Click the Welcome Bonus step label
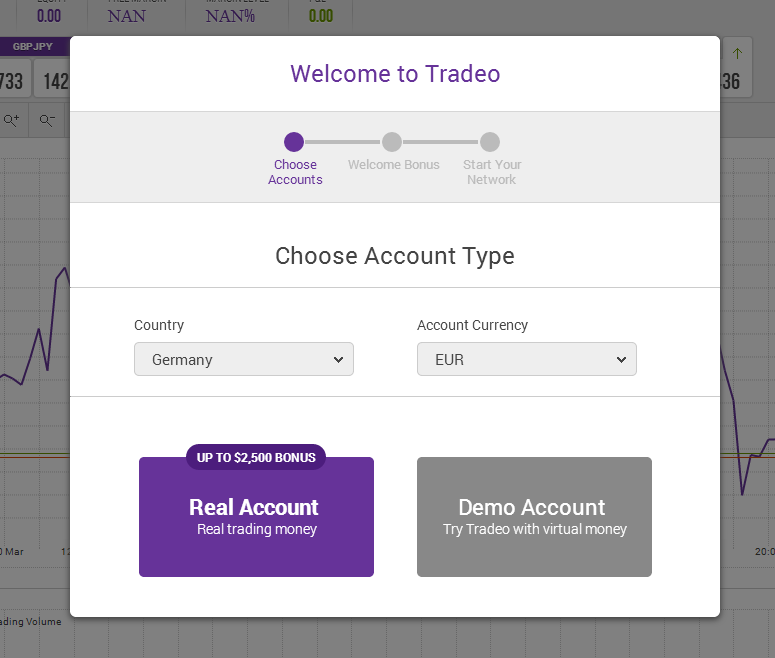Image resolution: width=775 pixels, height=658 pixels. [x=393, y=165]
